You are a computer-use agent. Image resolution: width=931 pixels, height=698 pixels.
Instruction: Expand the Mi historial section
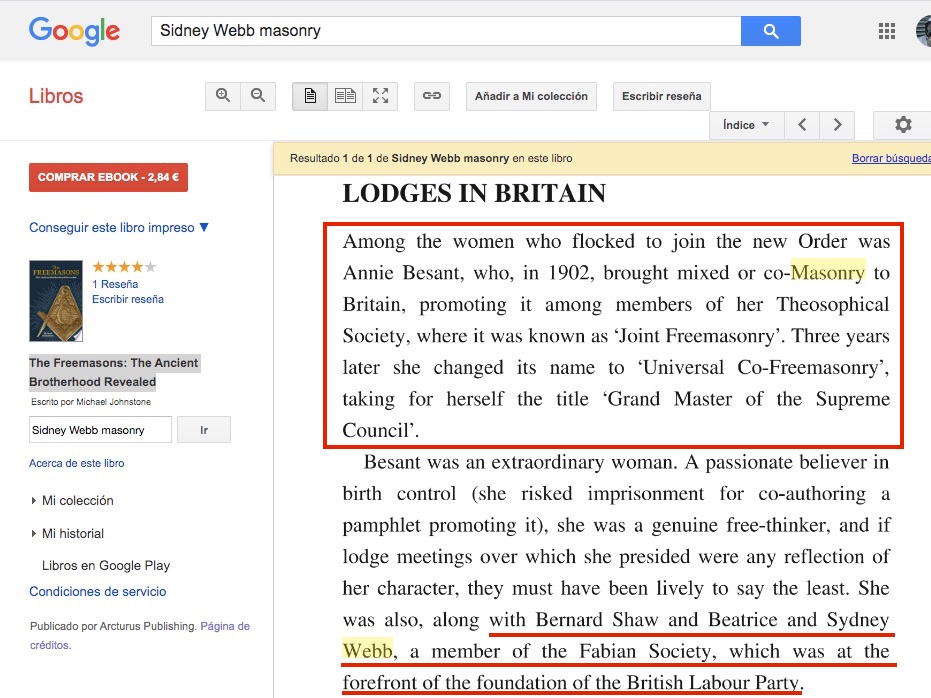click(72, 533)
